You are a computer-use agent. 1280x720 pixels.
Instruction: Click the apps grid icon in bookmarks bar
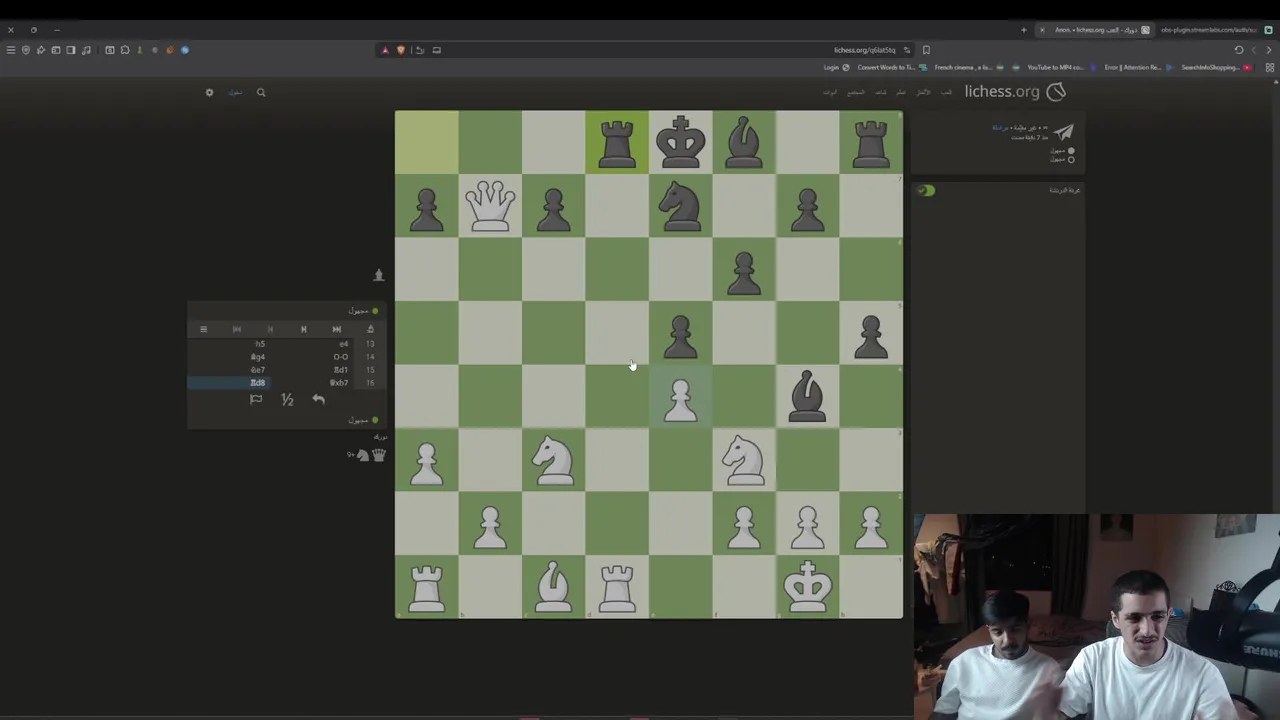[x=1270, y=67]
